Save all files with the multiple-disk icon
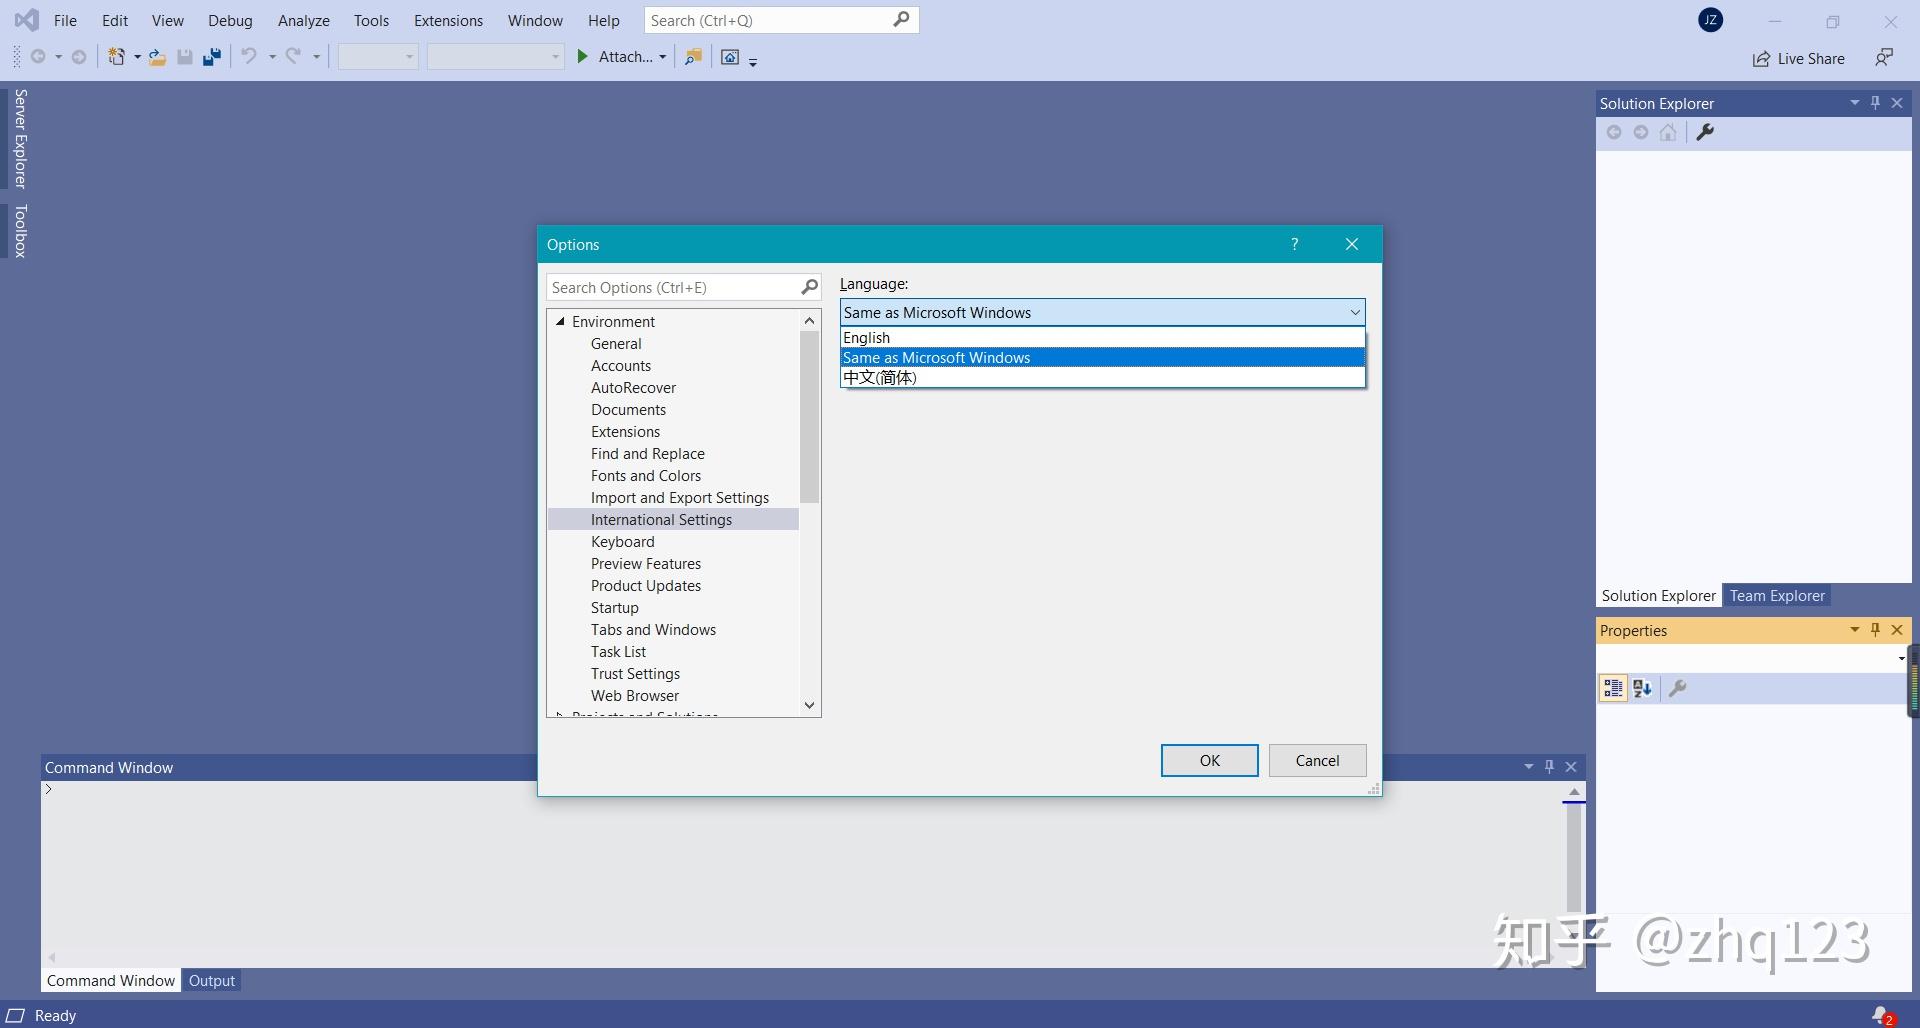Viewport: 1920px width, 1028px height. (x=211, y=56)
